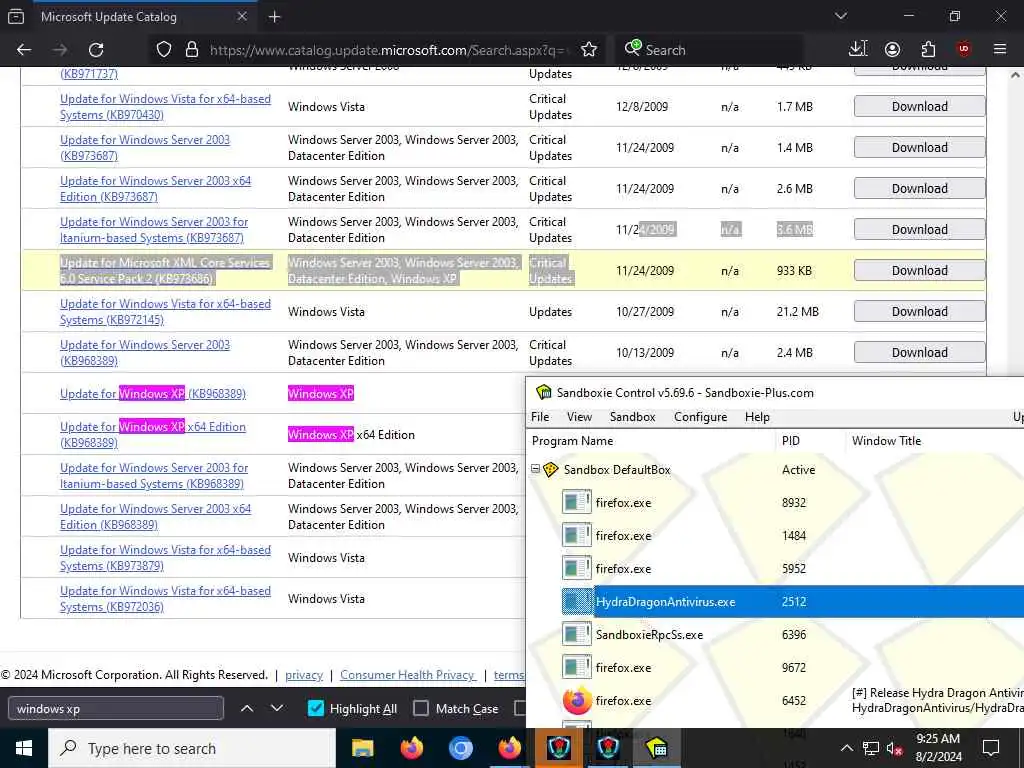Select the firefox.exe row with PID 1484
This screenshot has width=1024, height=768.
776,536
